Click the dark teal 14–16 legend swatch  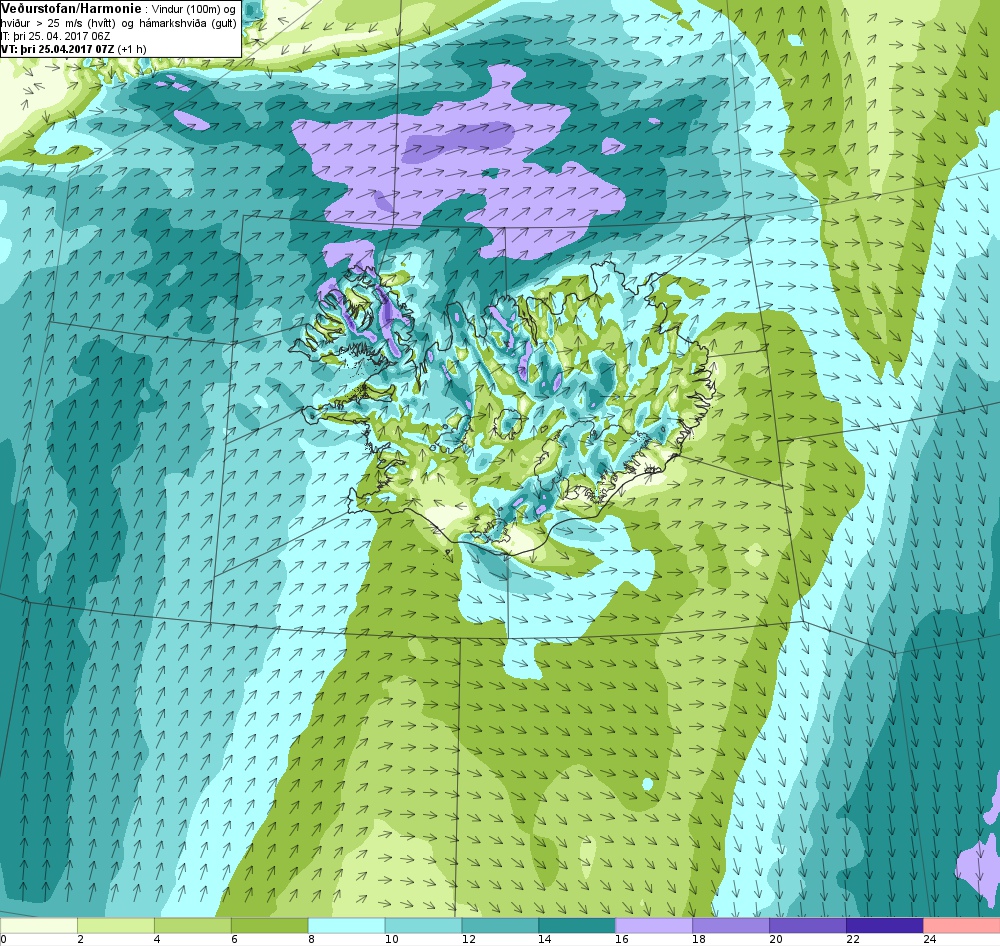pos(577,925)
